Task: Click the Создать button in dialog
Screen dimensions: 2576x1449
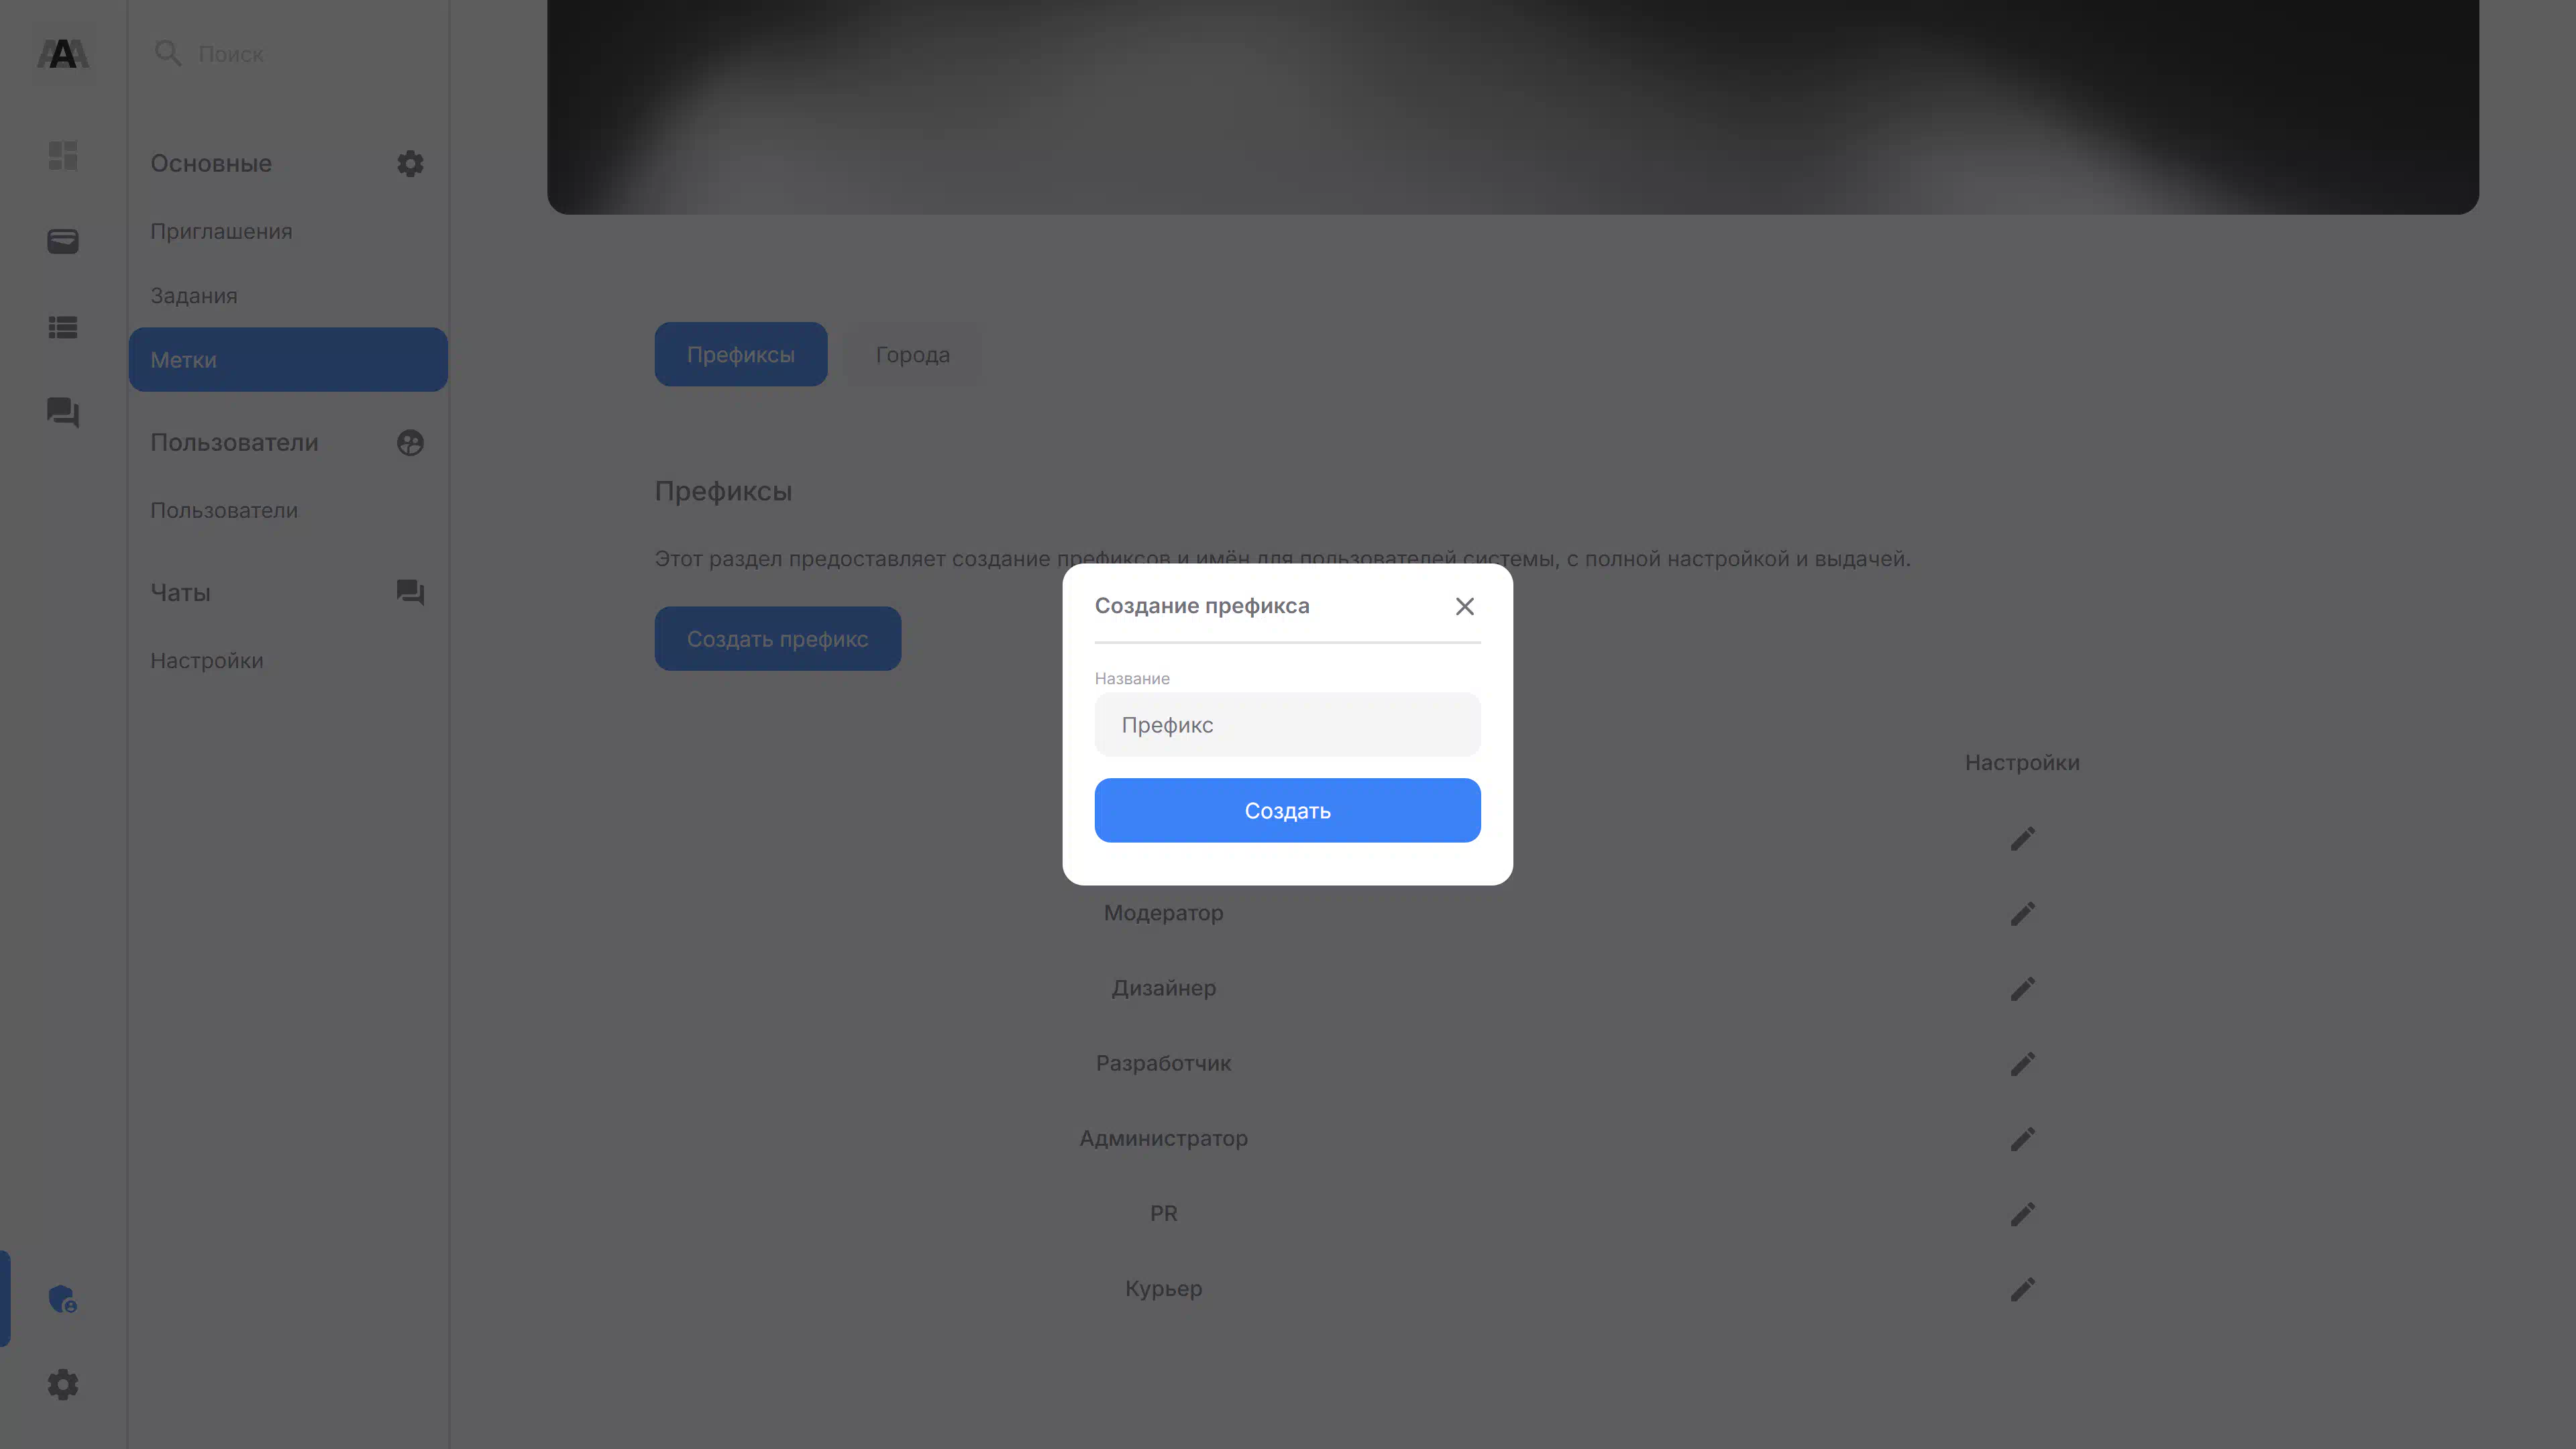Action: click(x=1287, y=810)
